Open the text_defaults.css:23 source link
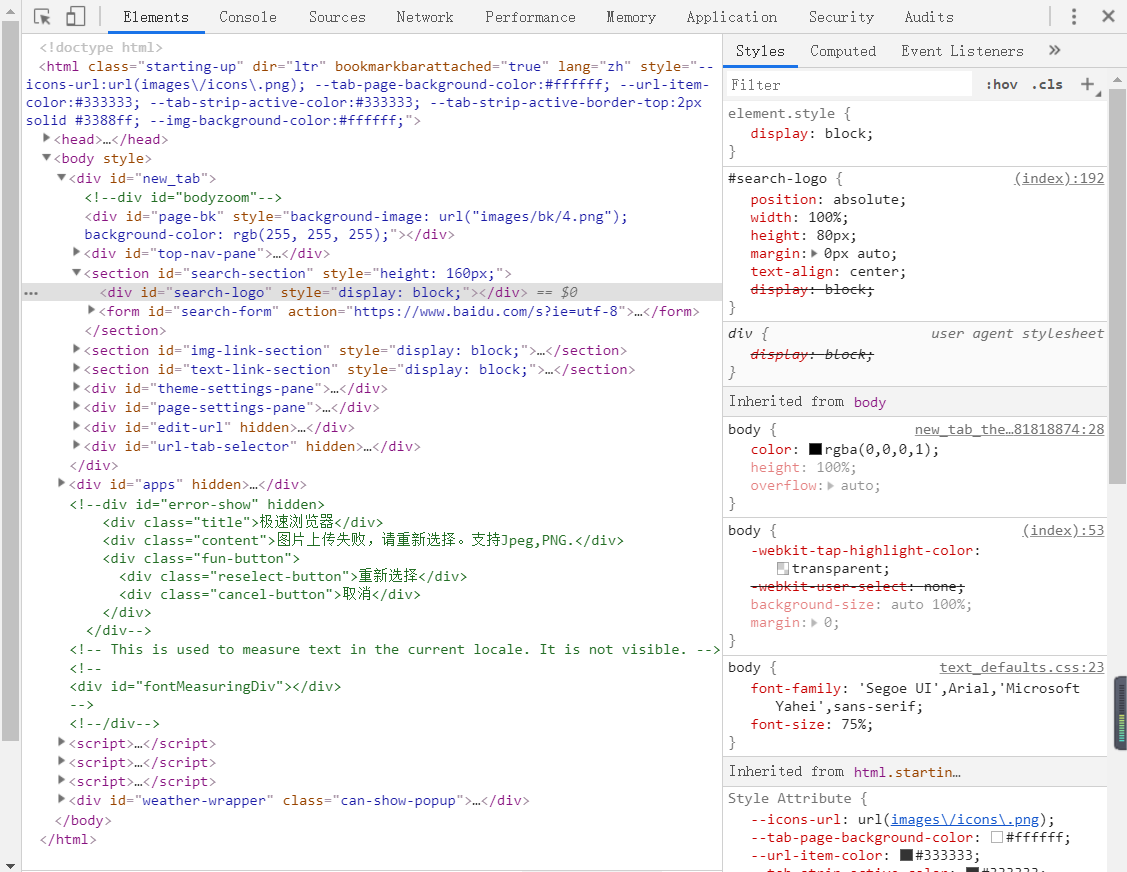Viewport: 1127px width, 872px height. (1021, 667)
